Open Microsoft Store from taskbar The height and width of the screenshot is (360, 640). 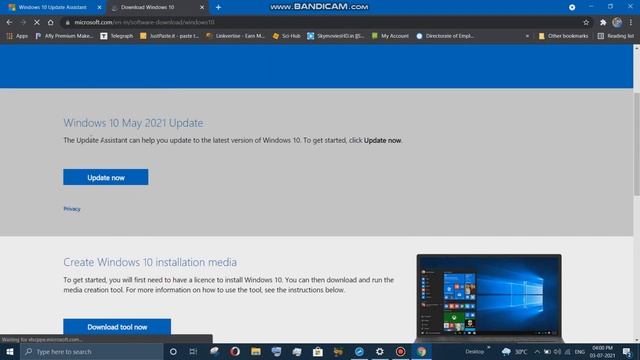click(x=318, y=351)
